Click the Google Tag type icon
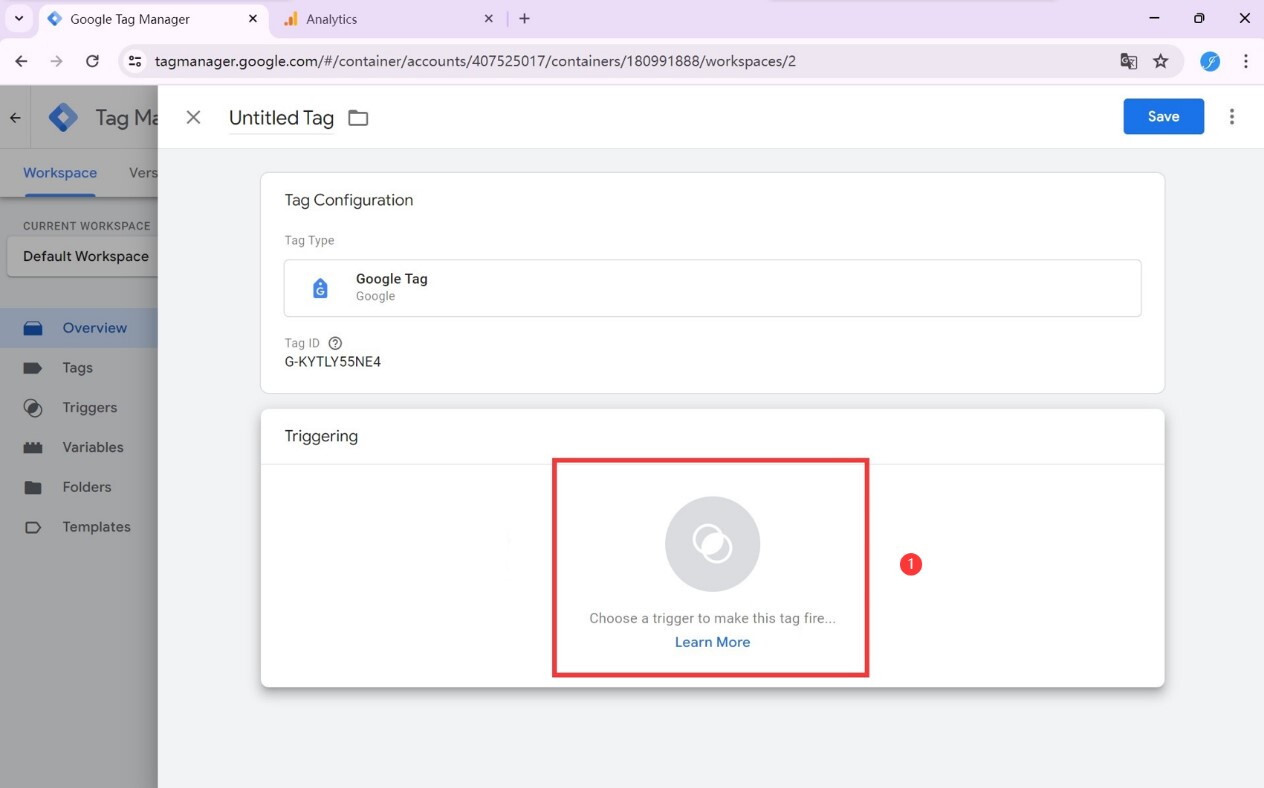This screenshot has width=1264, height=788. [320, 288]
